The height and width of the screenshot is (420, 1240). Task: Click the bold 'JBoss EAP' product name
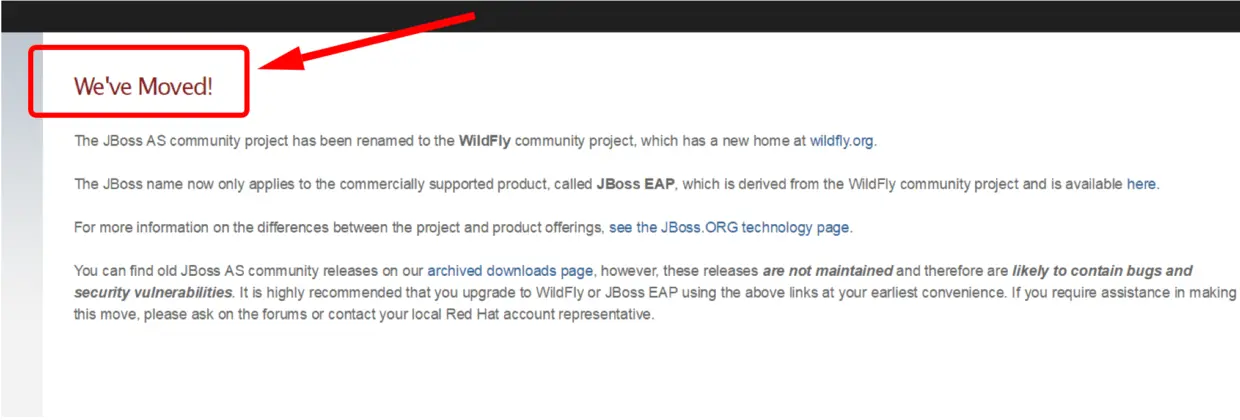coord(636,184)
